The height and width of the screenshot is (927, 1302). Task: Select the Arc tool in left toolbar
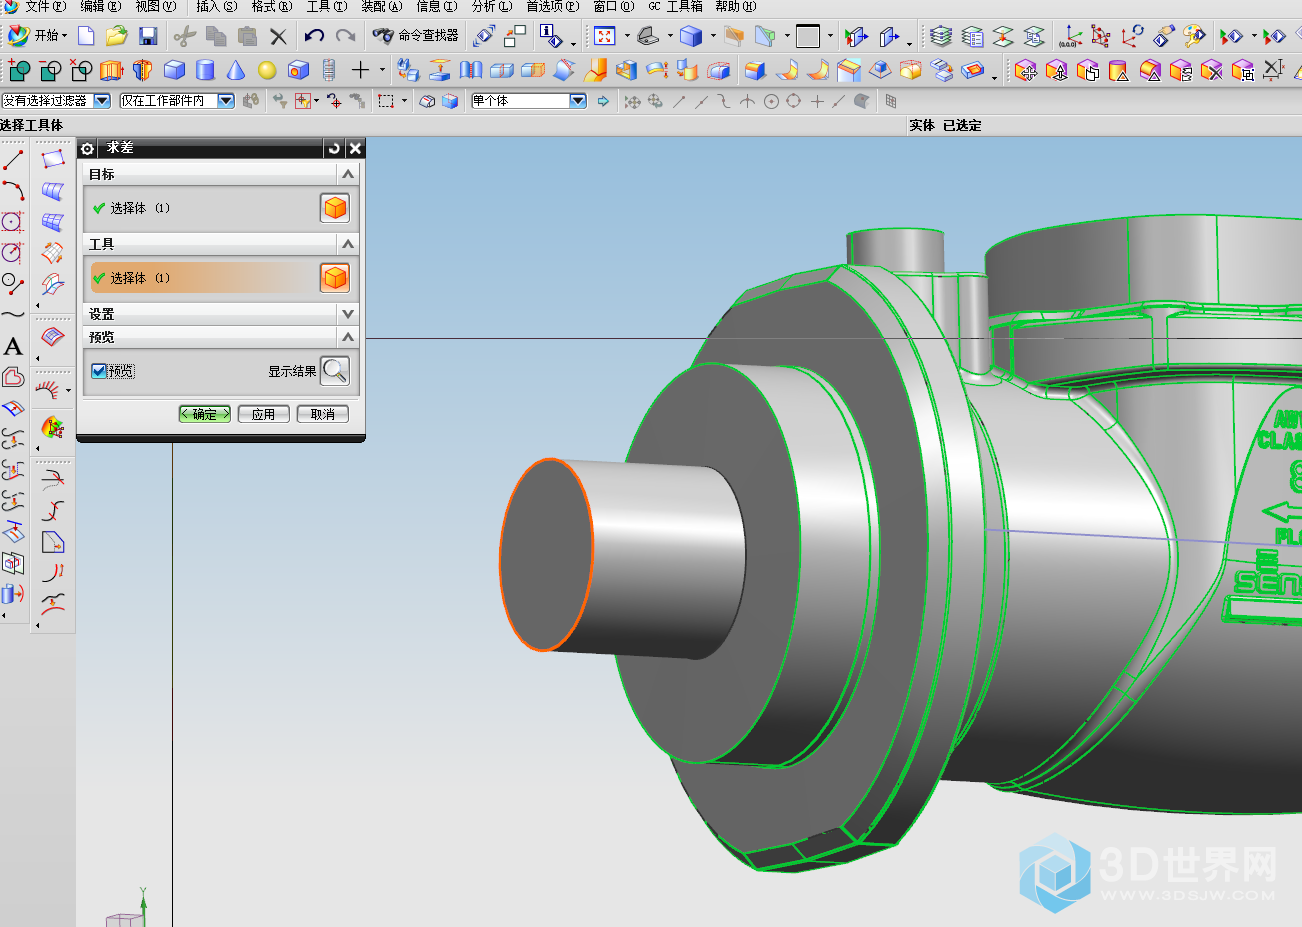click(13, 190)
